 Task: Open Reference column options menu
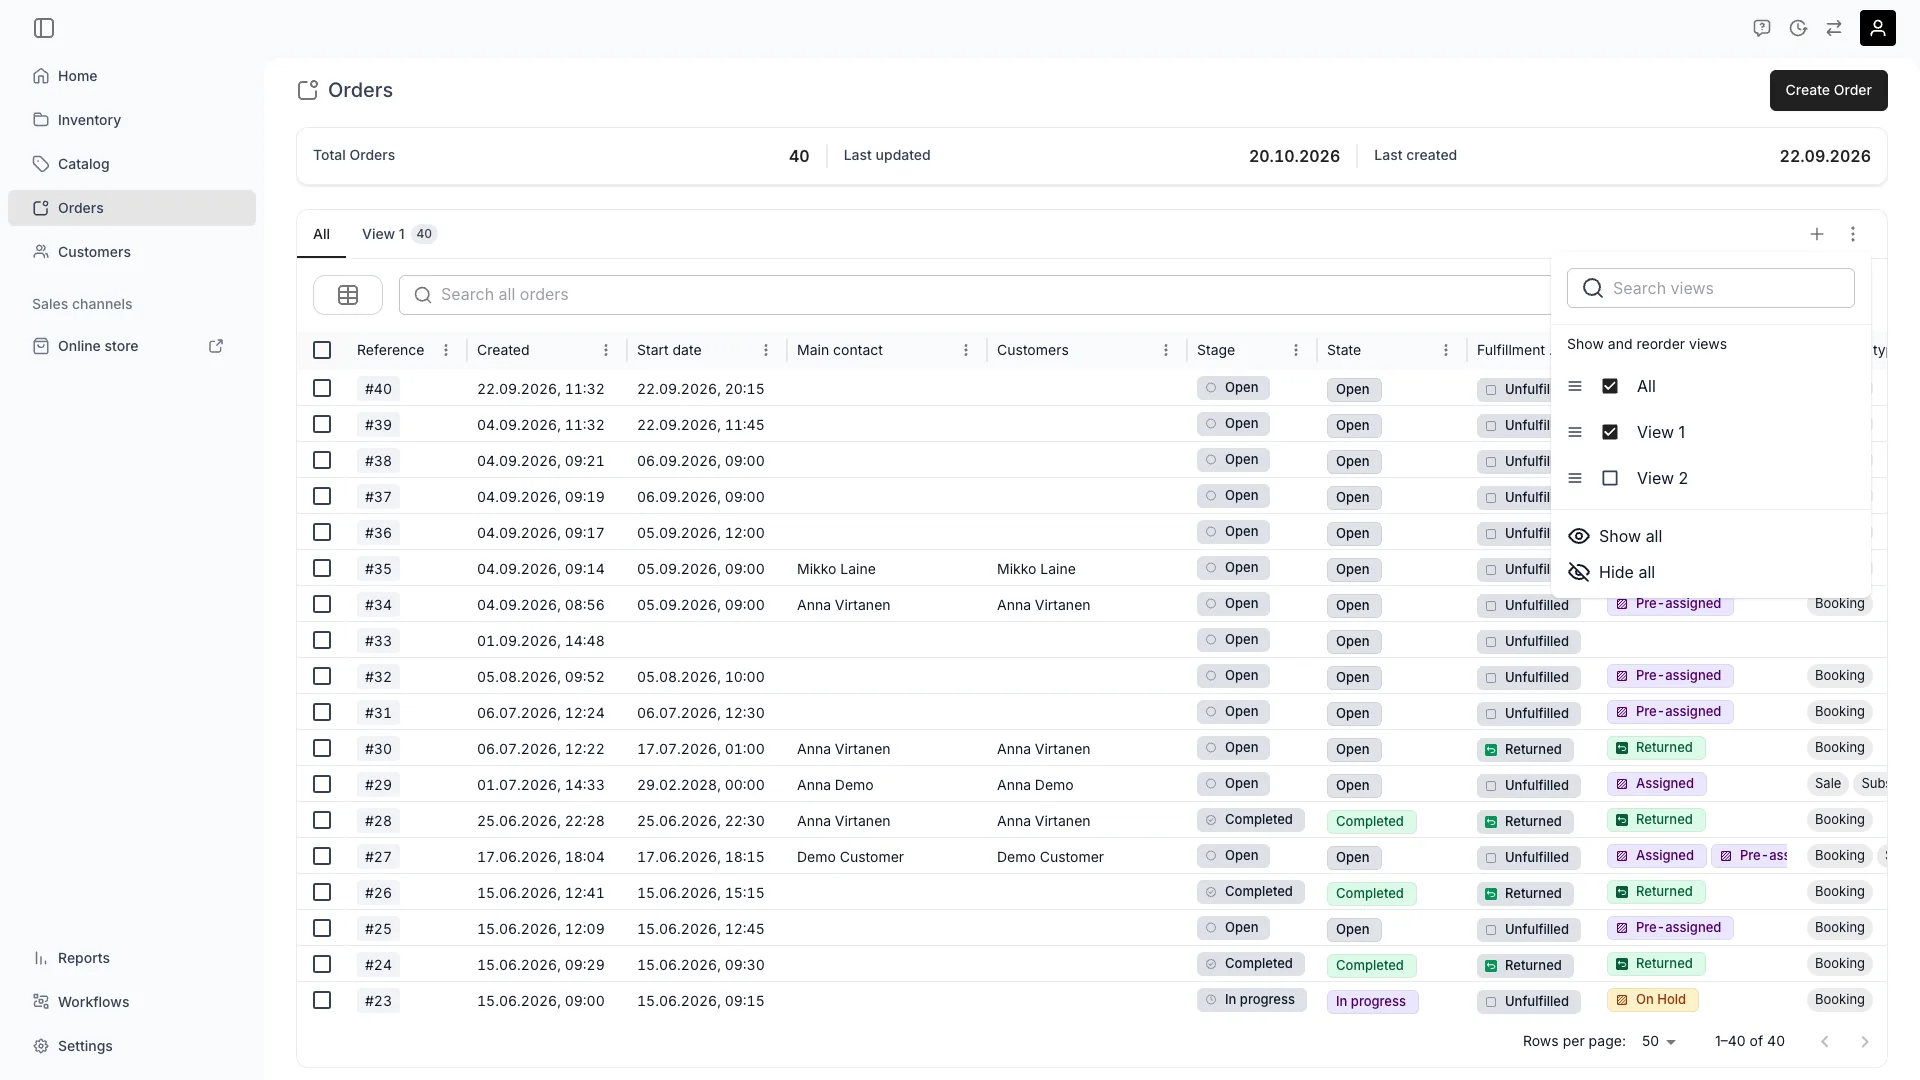(x=446, y=350)
